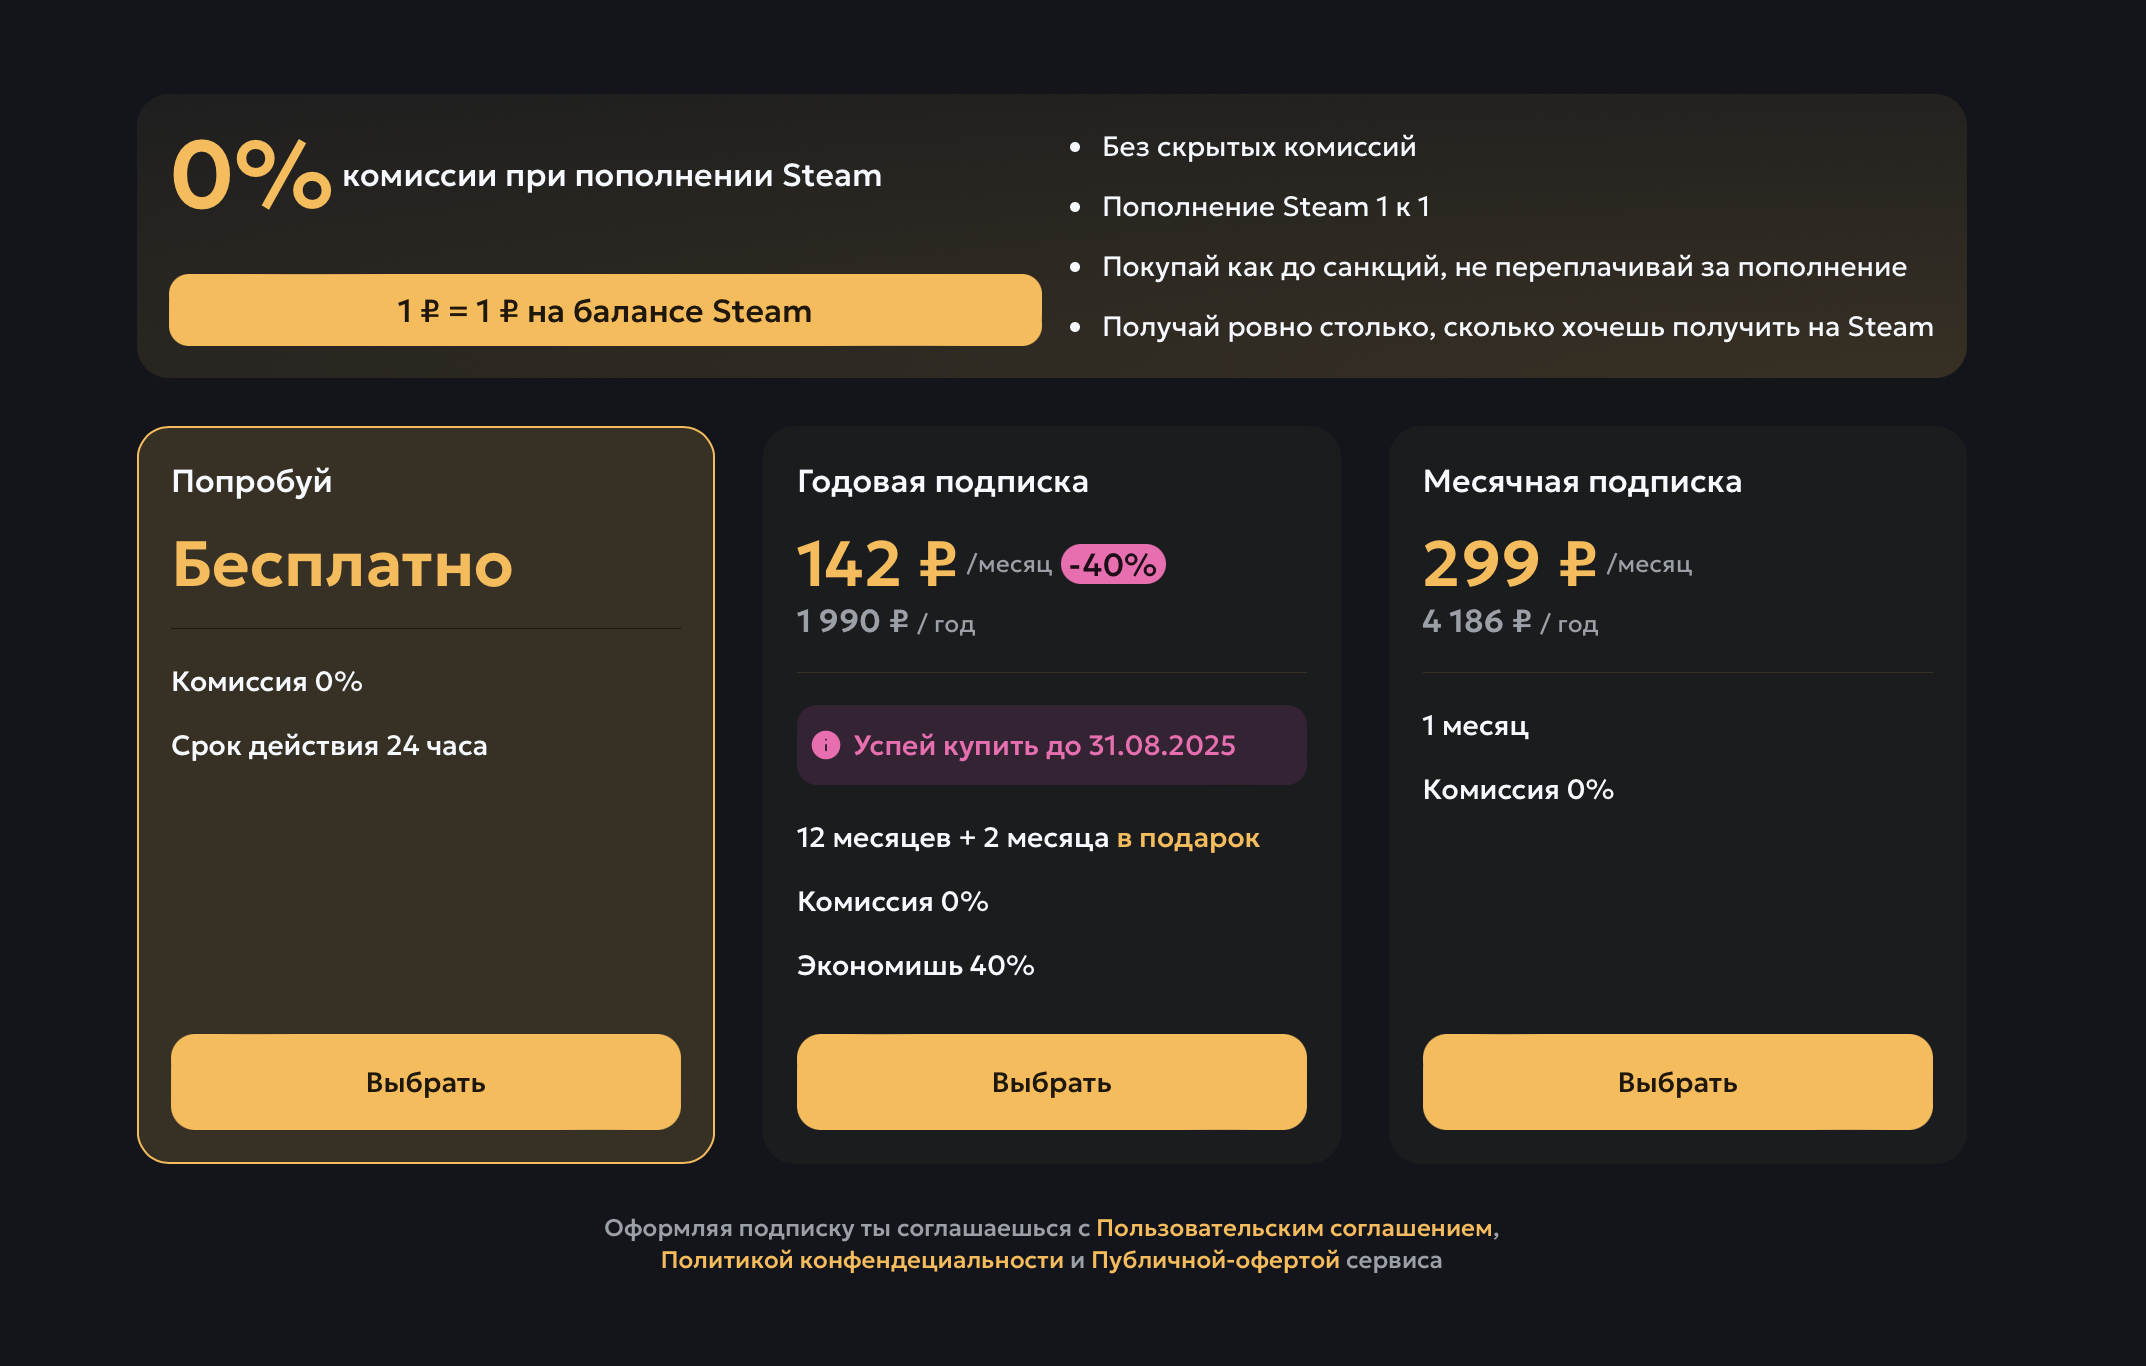
Task: Click the highlighted 'в подарок' text
Action: 1188,838
